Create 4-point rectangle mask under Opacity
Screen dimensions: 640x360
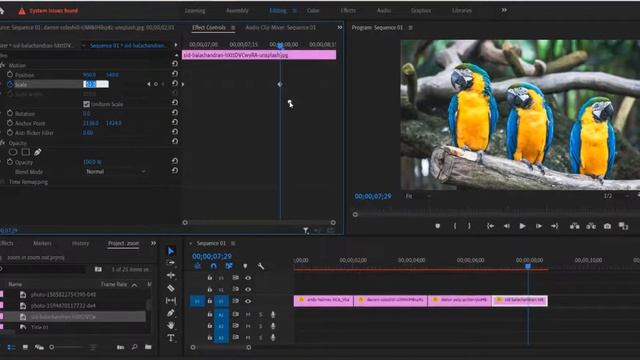click(25, 152)
